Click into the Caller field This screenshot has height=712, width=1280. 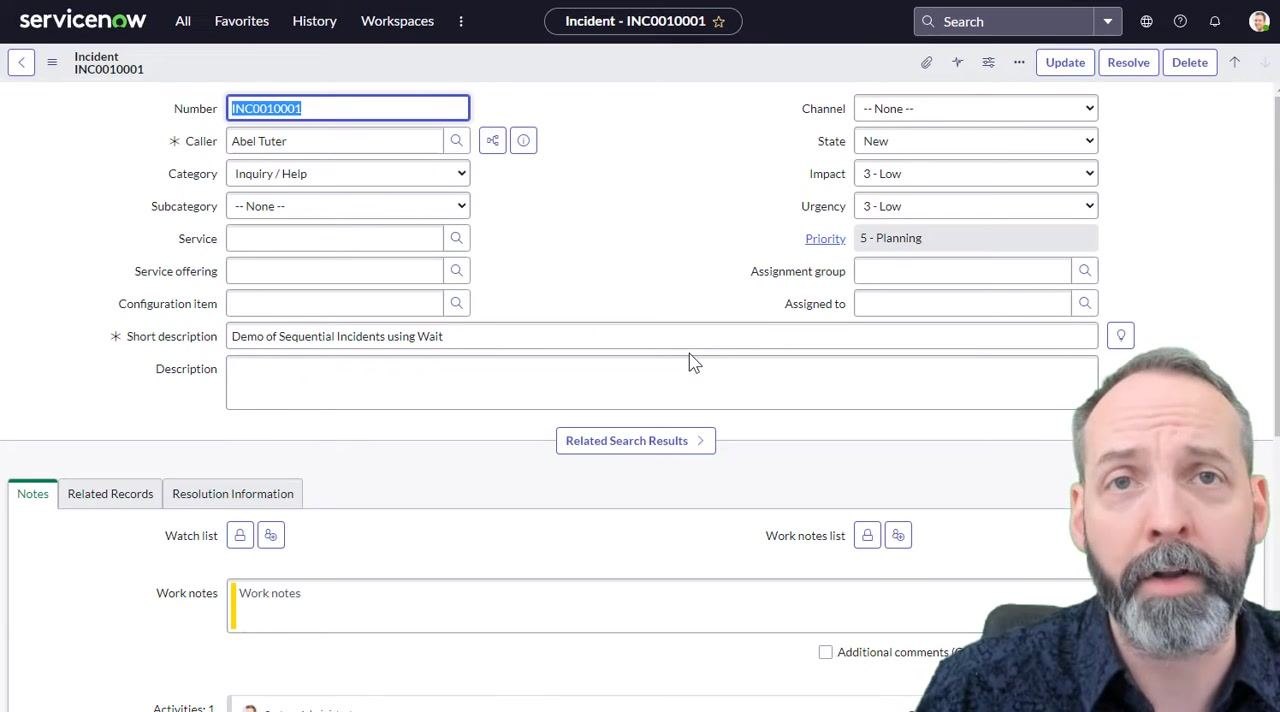tap(335, 141)
